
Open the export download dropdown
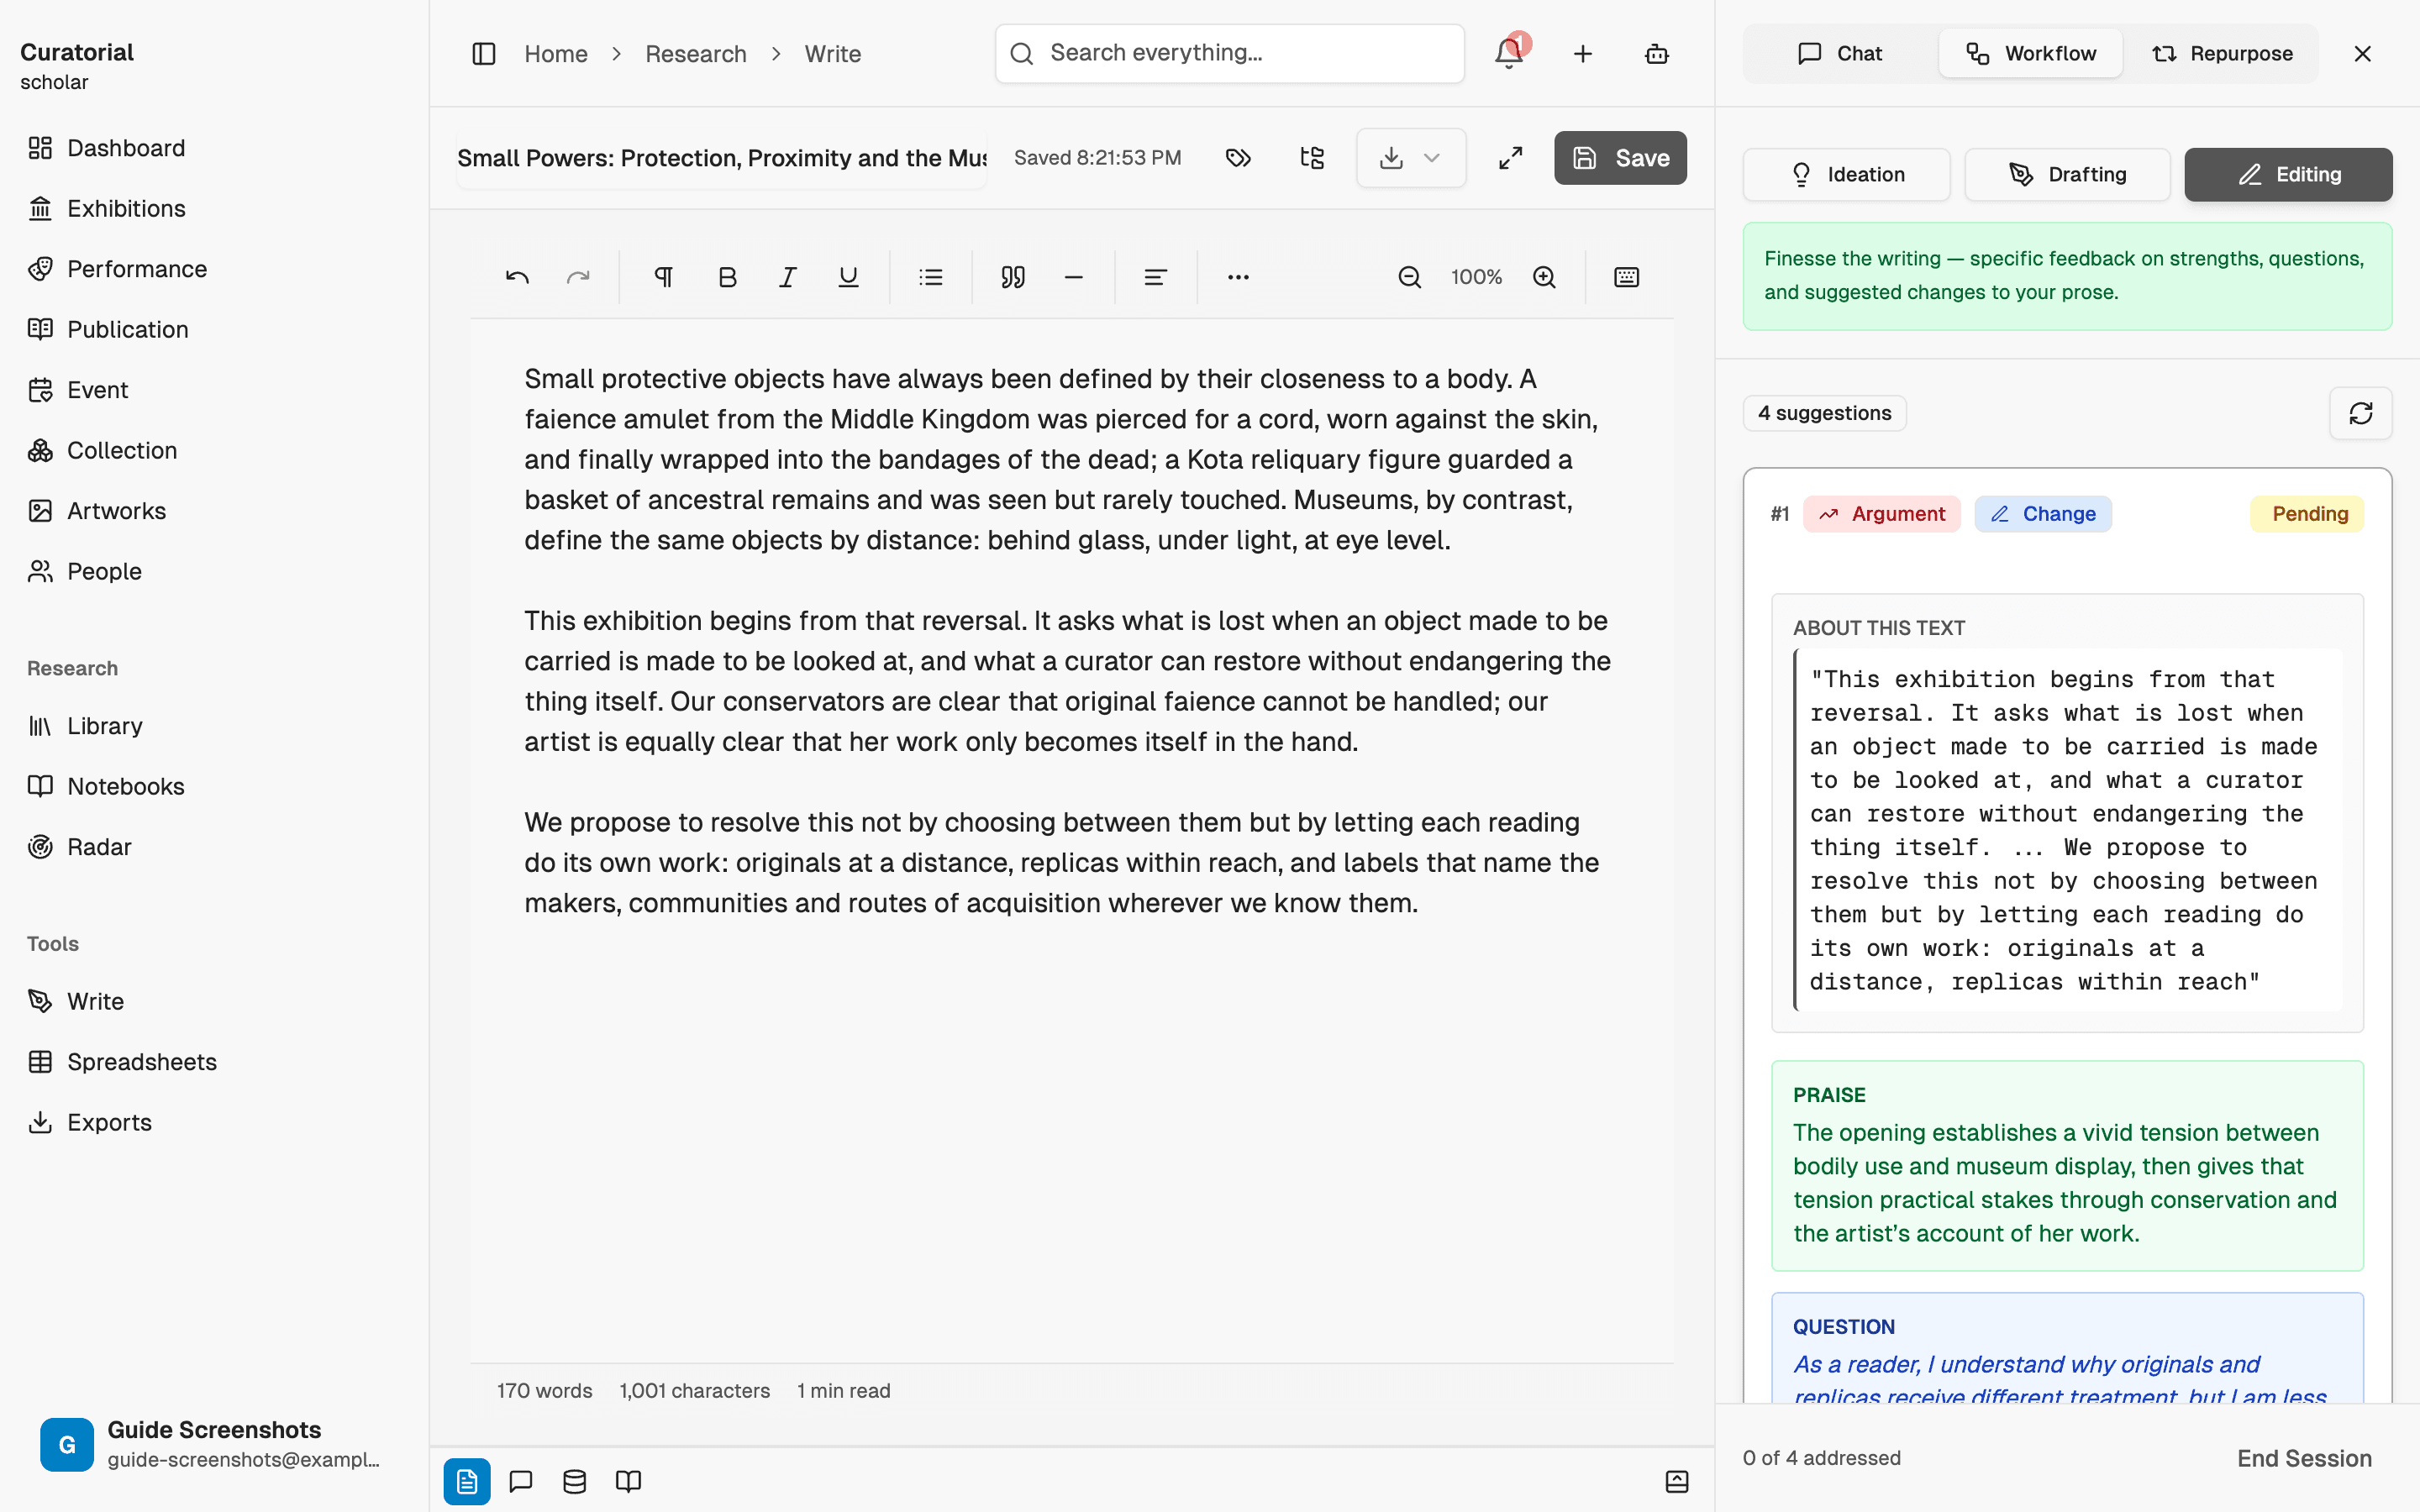pyautogui.click(x=1411, y=158)
